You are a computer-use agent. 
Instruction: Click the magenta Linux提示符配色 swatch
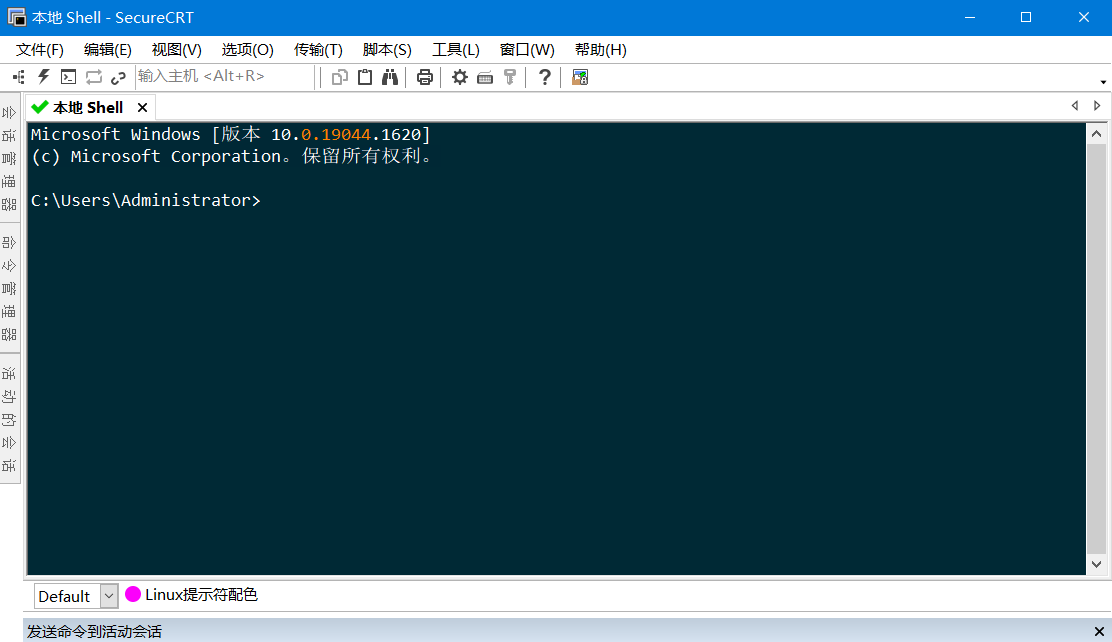133,595
